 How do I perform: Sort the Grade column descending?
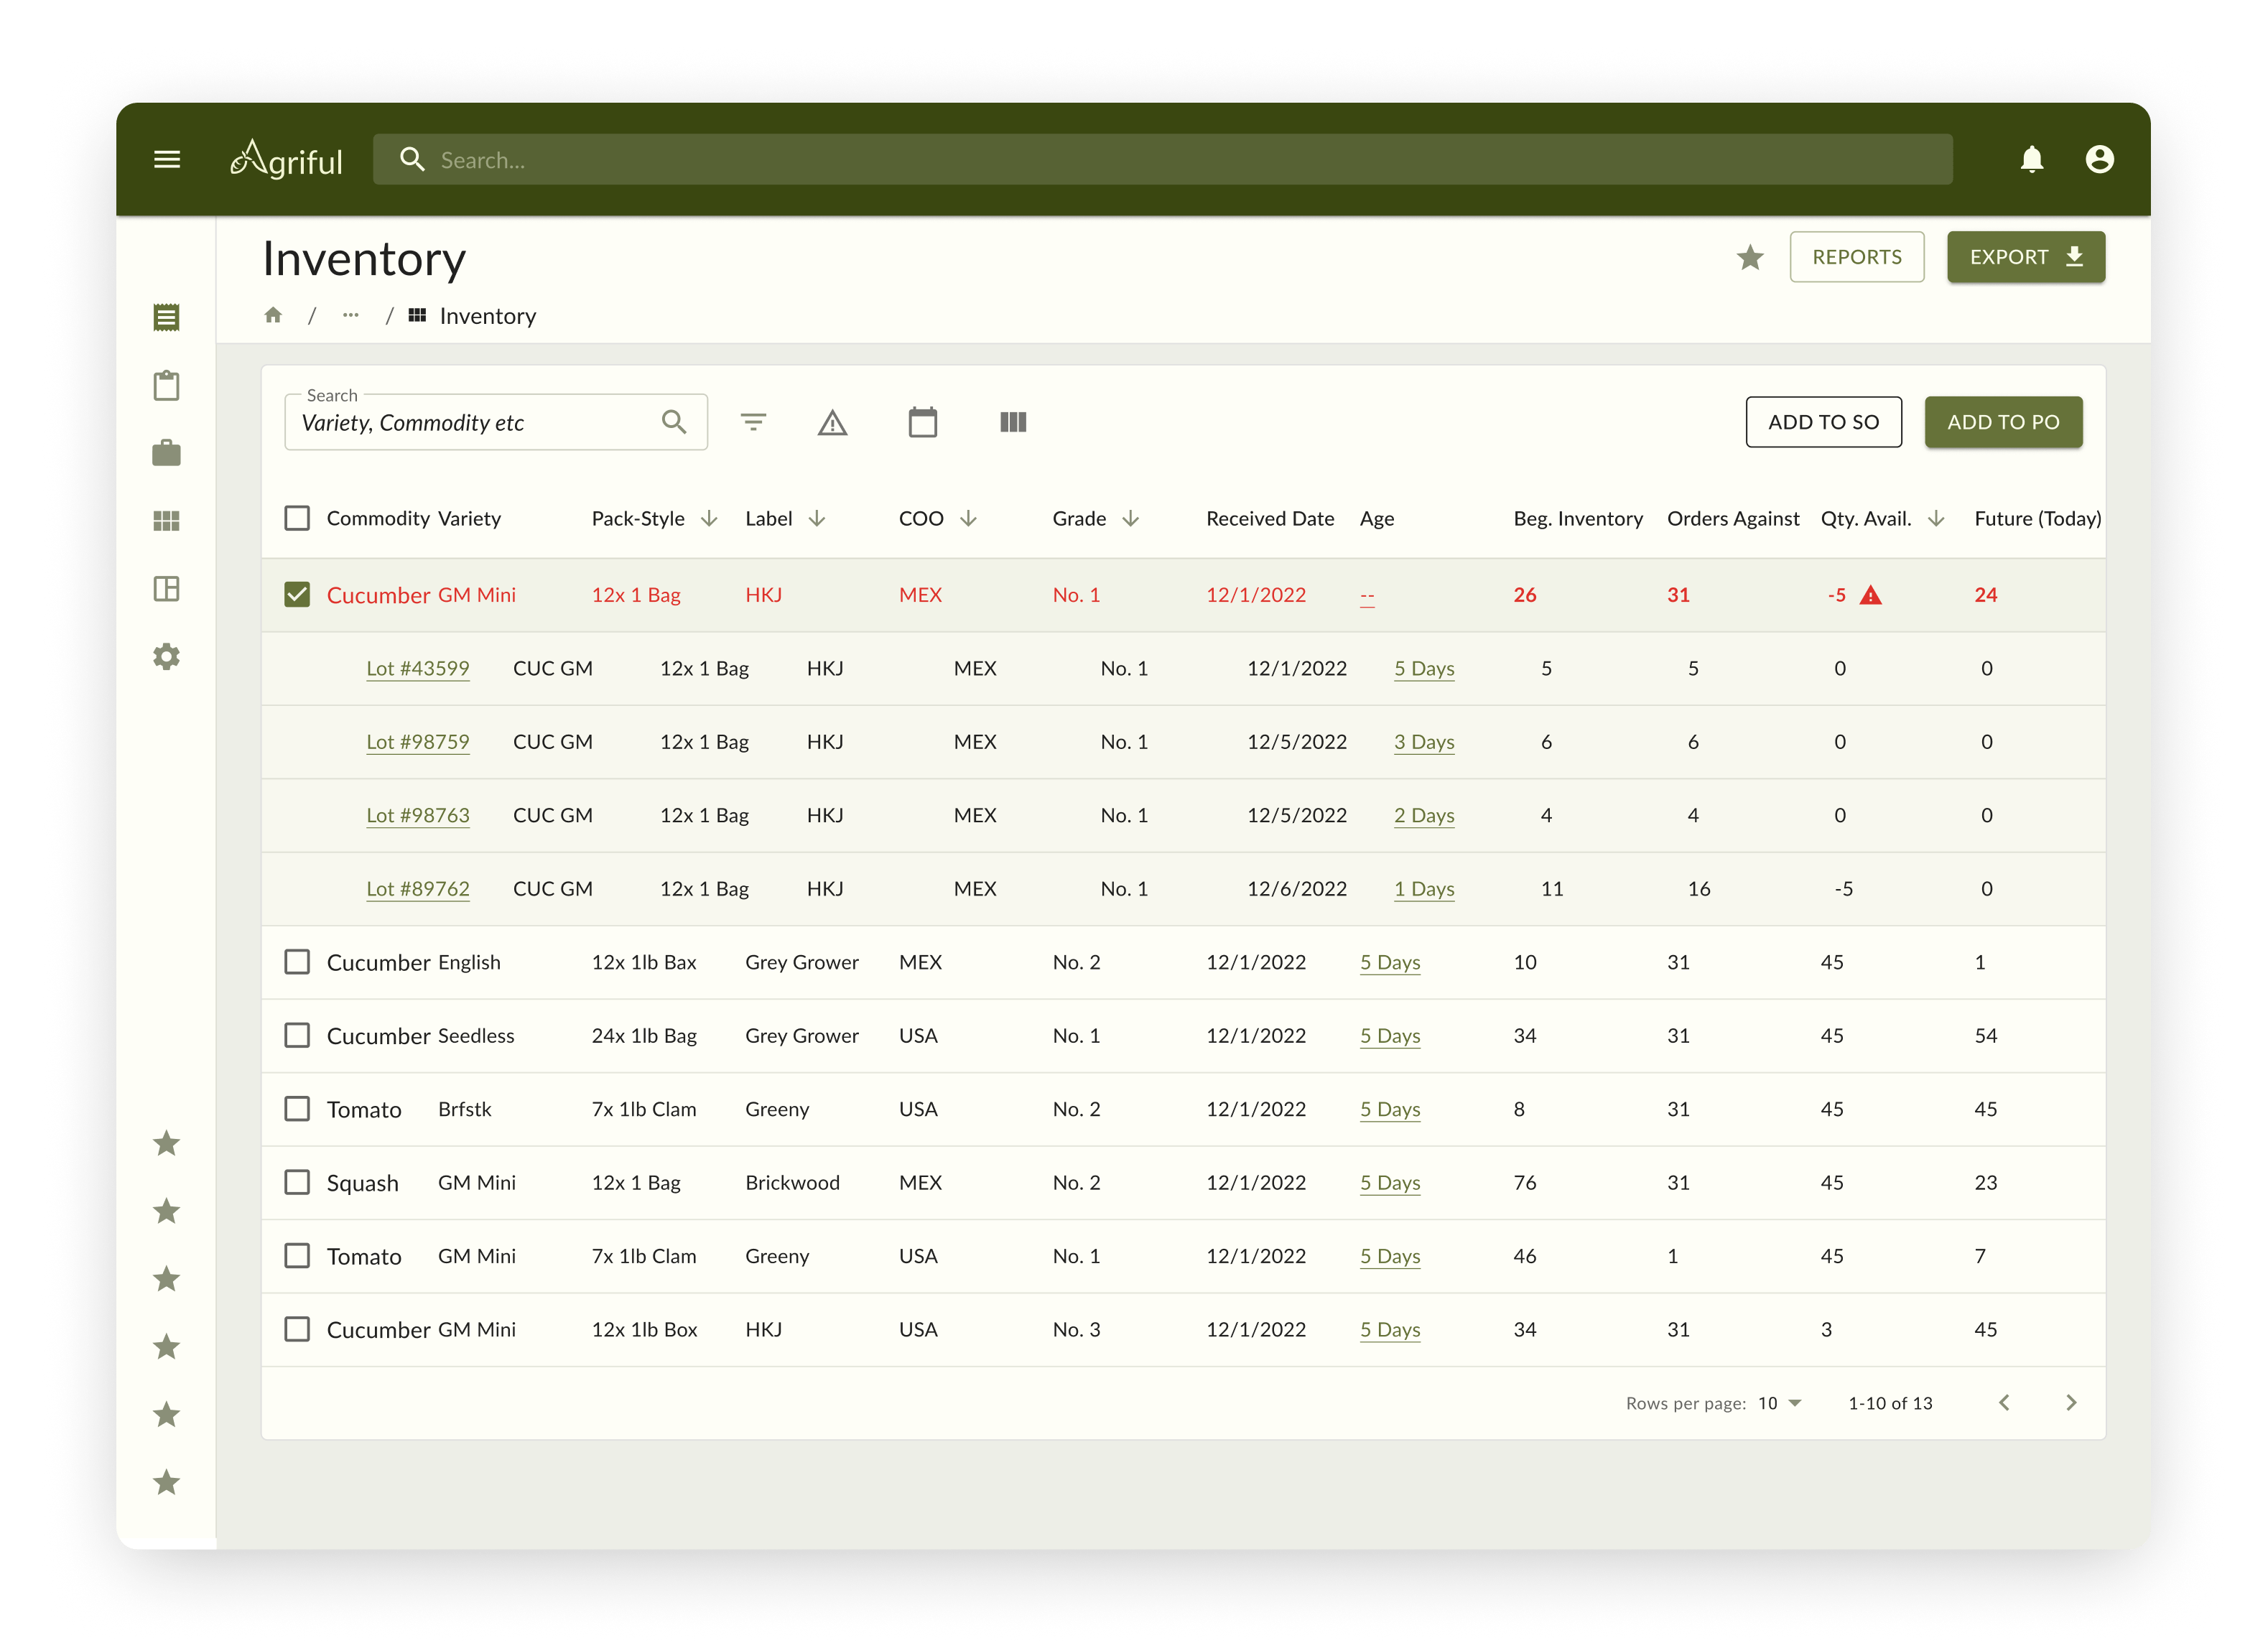[x=1131, y=519]
